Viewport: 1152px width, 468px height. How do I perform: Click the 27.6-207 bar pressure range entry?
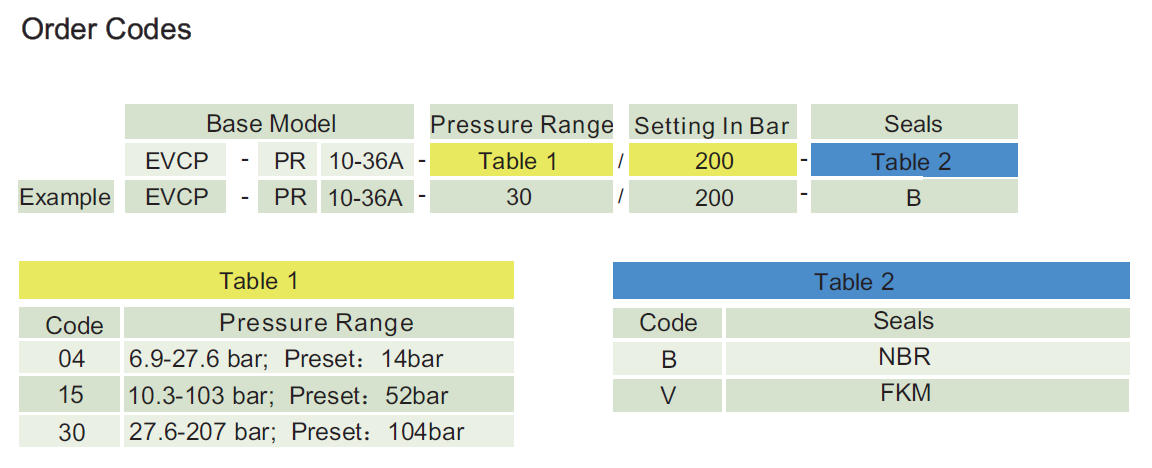point(297,432)
